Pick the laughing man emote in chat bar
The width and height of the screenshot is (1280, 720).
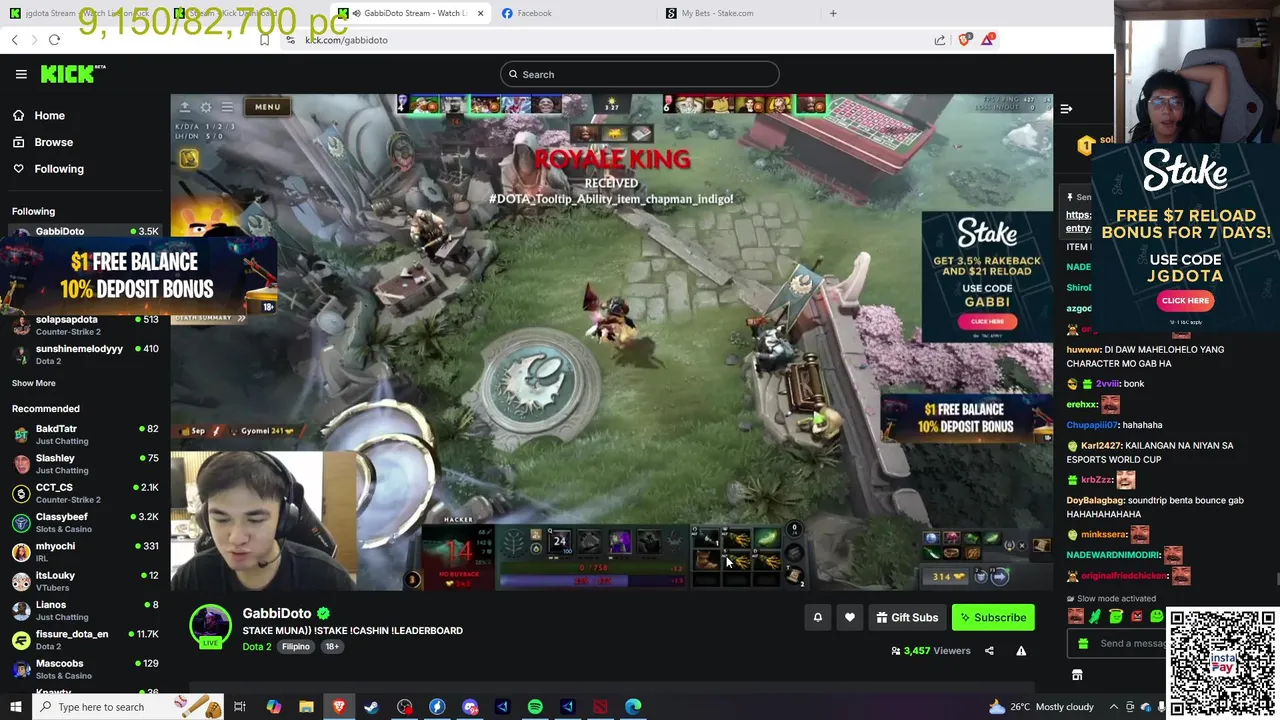1075,616
